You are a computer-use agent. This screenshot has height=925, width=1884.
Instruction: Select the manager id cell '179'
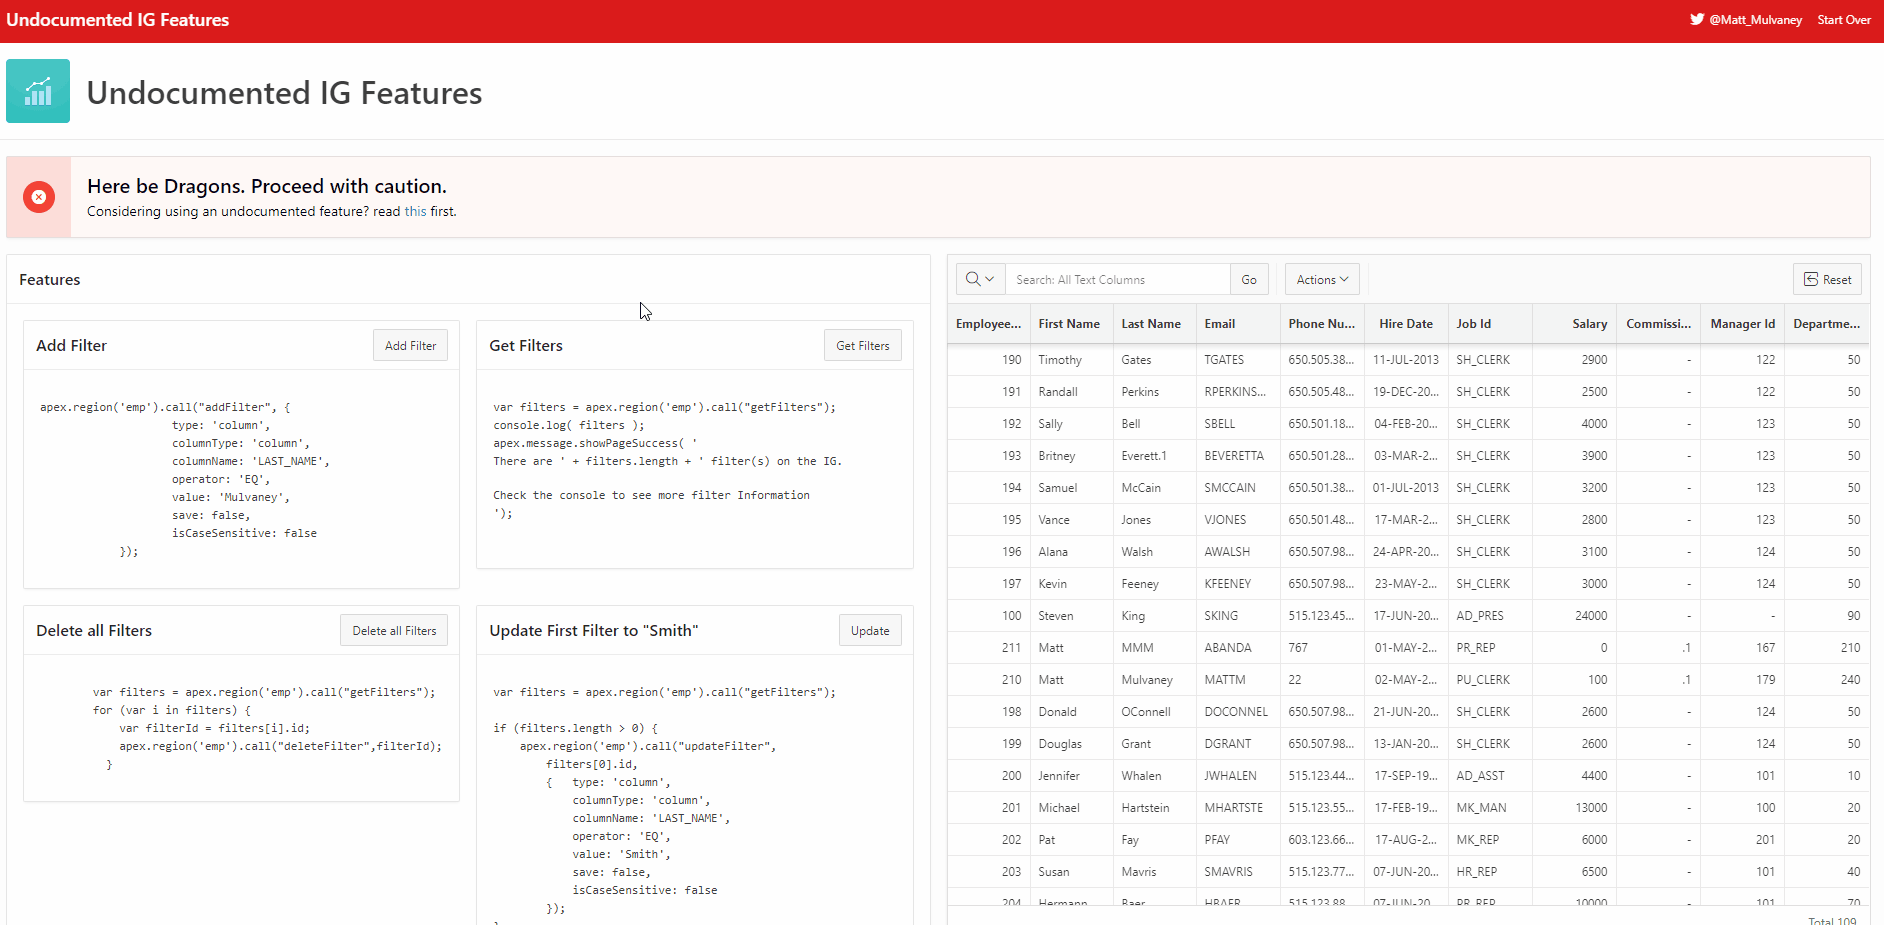pos(1743,680)
